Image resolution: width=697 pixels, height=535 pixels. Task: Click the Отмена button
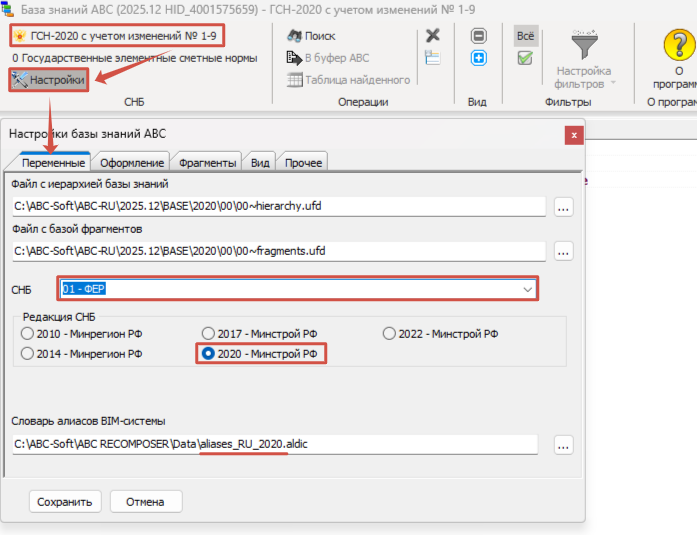pyautogui.click(x=145, y=502)
